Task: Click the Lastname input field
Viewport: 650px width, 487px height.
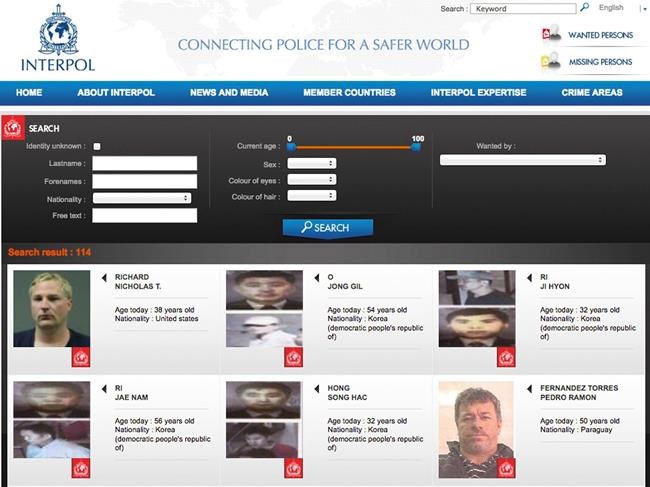Action: coord(144,163)
